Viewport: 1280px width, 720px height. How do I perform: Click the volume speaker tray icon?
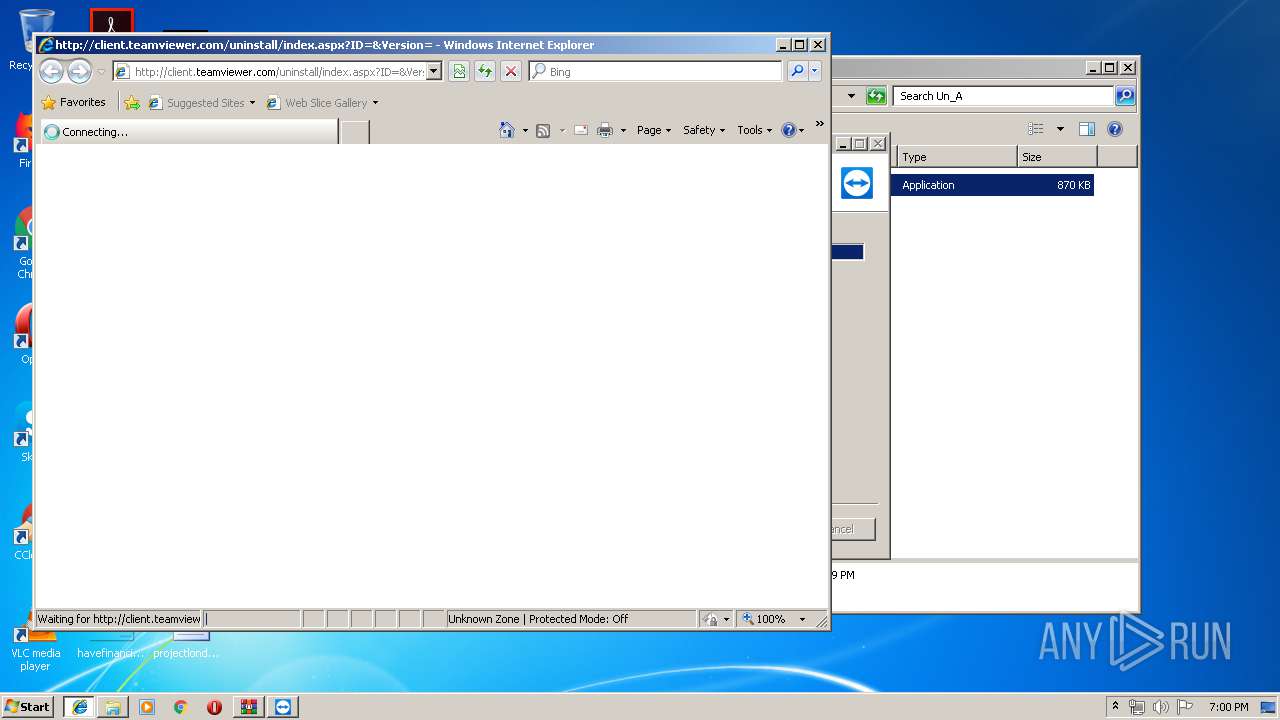point(1161,707)
